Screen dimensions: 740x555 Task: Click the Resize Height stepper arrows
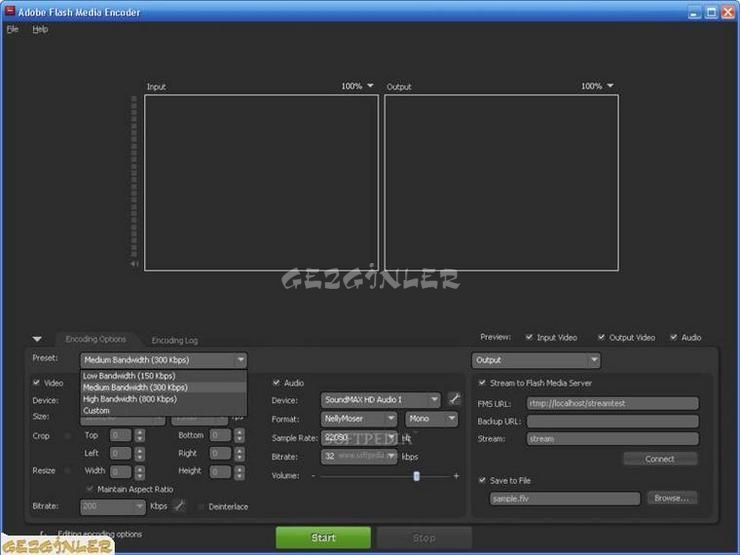tap(240, 471)
